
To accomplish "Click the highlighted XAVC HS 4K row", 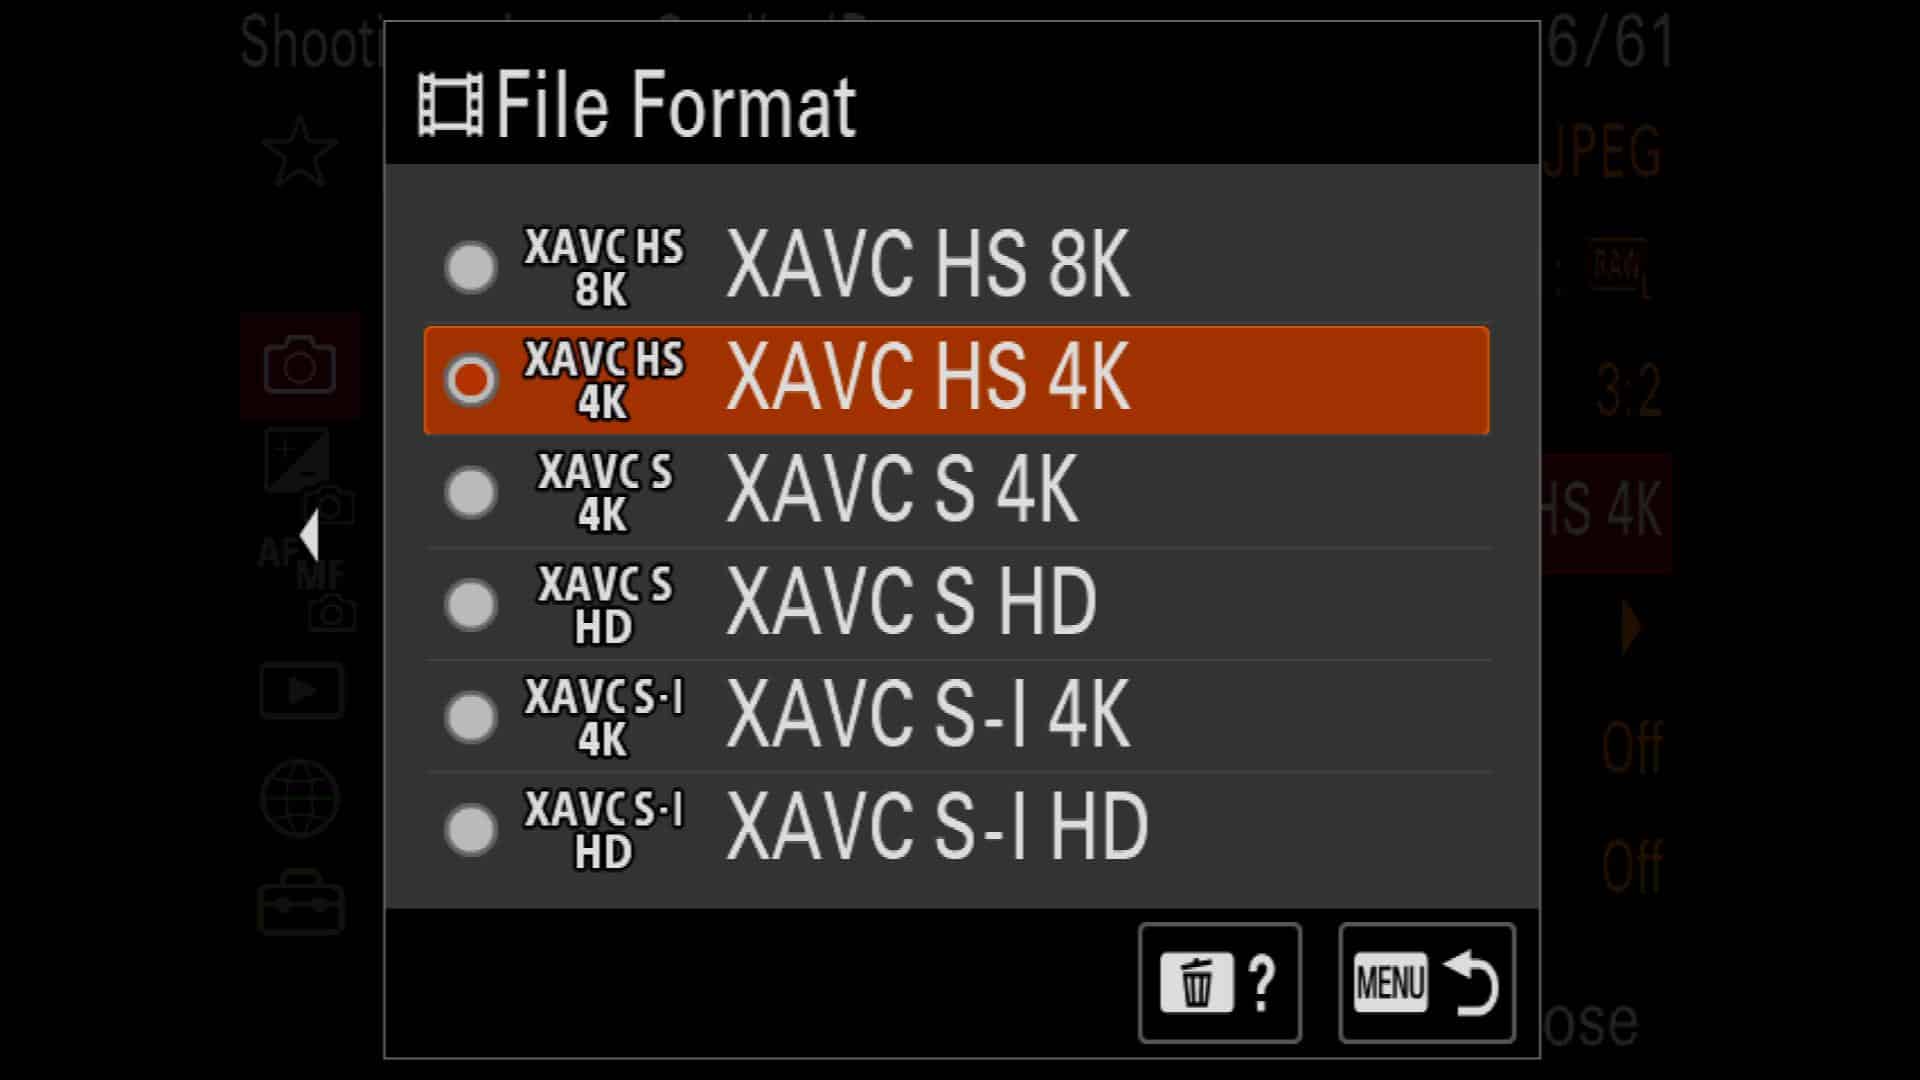I will 957,380.
